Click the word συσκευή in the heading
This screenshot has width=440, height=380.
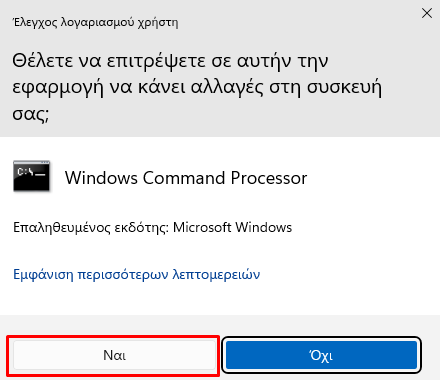[344, 87]
